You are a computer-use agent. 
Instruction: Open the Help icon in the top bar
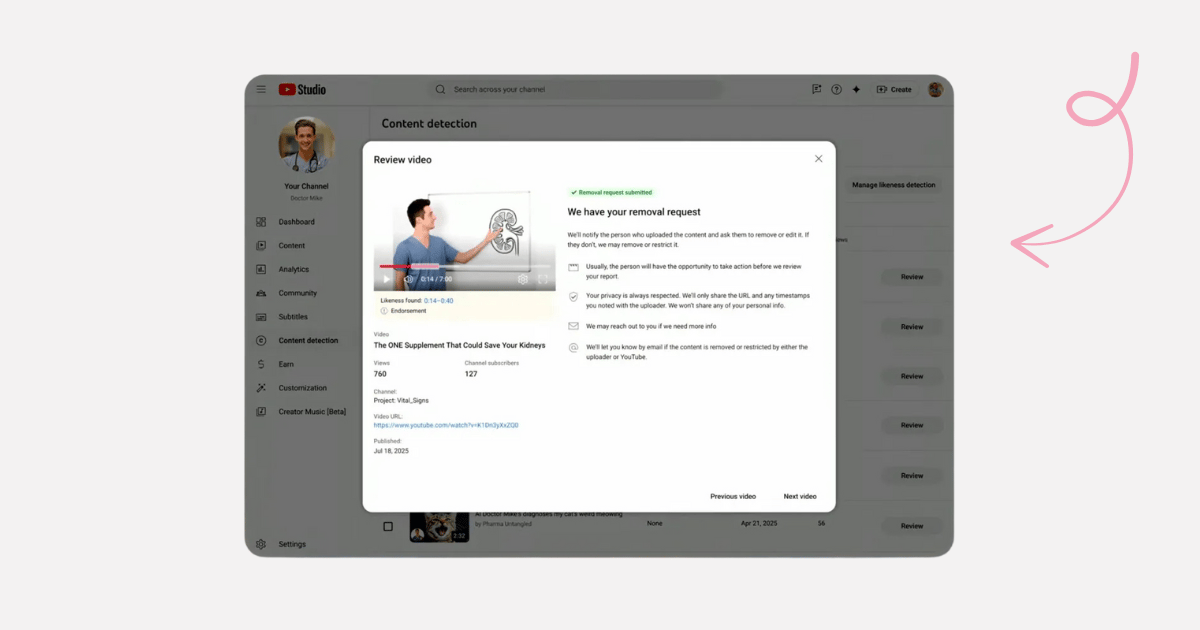tap(837, 89)
